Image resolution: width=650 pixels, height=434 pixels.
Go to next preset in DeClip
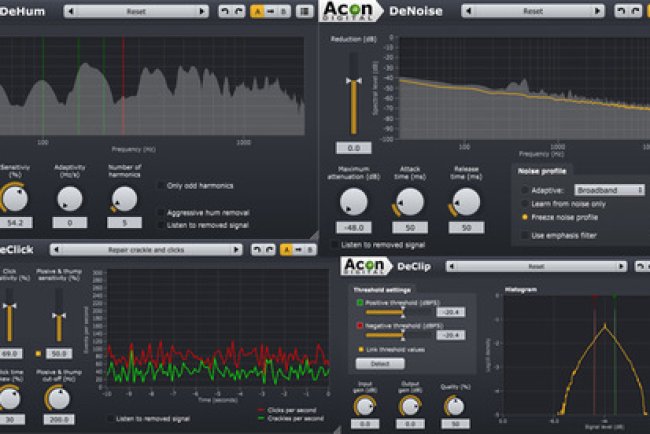pos(621,266)
